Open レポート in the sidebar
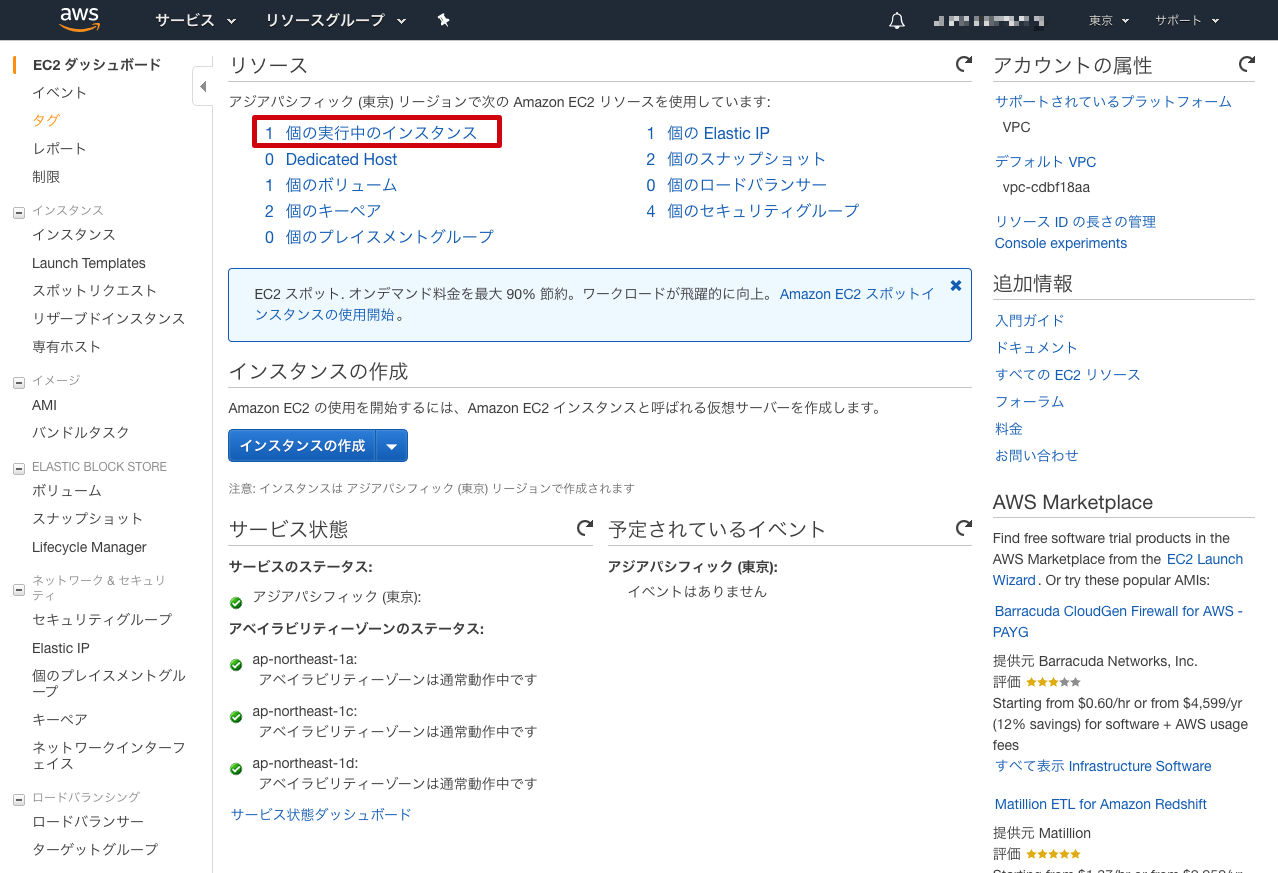Viewport: 1278px width, 873px height. click(59, 148)
